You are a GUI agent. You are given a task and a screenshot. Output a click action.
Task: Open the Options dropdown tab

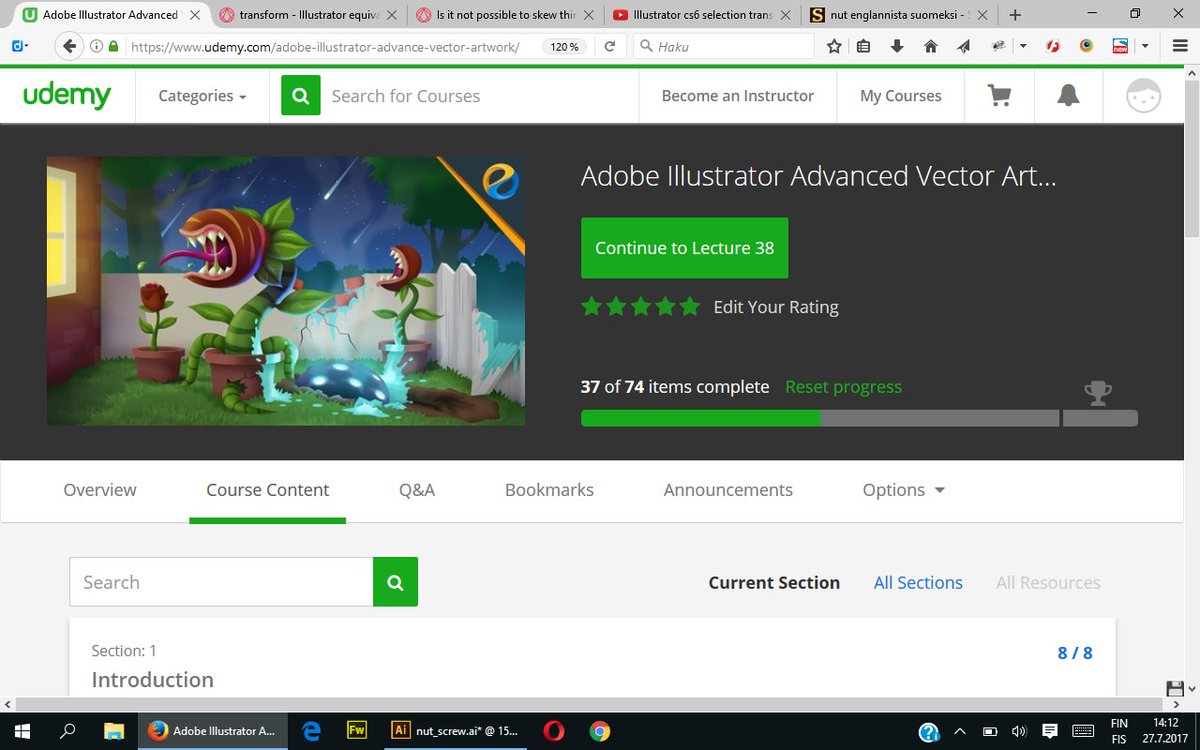point(904,490)
